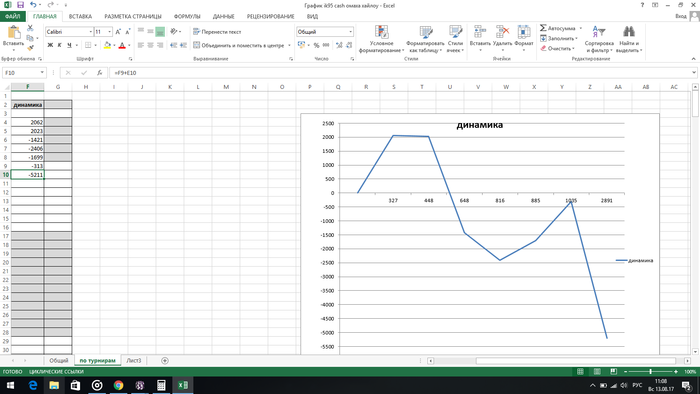Viewport: 700px width, 394px height.
Task: Click the decrease decimal icon
Action: (x=349, y=45)
